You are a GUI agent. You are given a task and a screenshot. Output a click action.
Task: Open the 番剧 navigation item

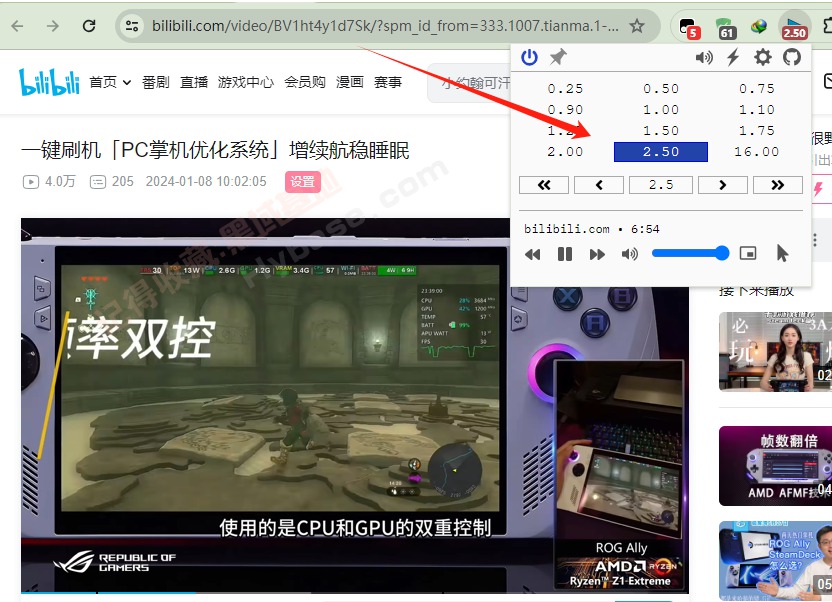(x=155, y=82)
